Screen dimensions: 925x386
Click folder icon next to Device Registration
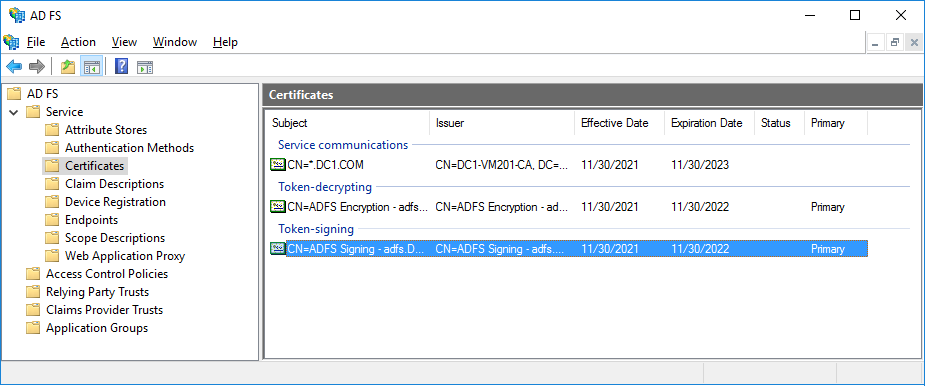(53, 202)
